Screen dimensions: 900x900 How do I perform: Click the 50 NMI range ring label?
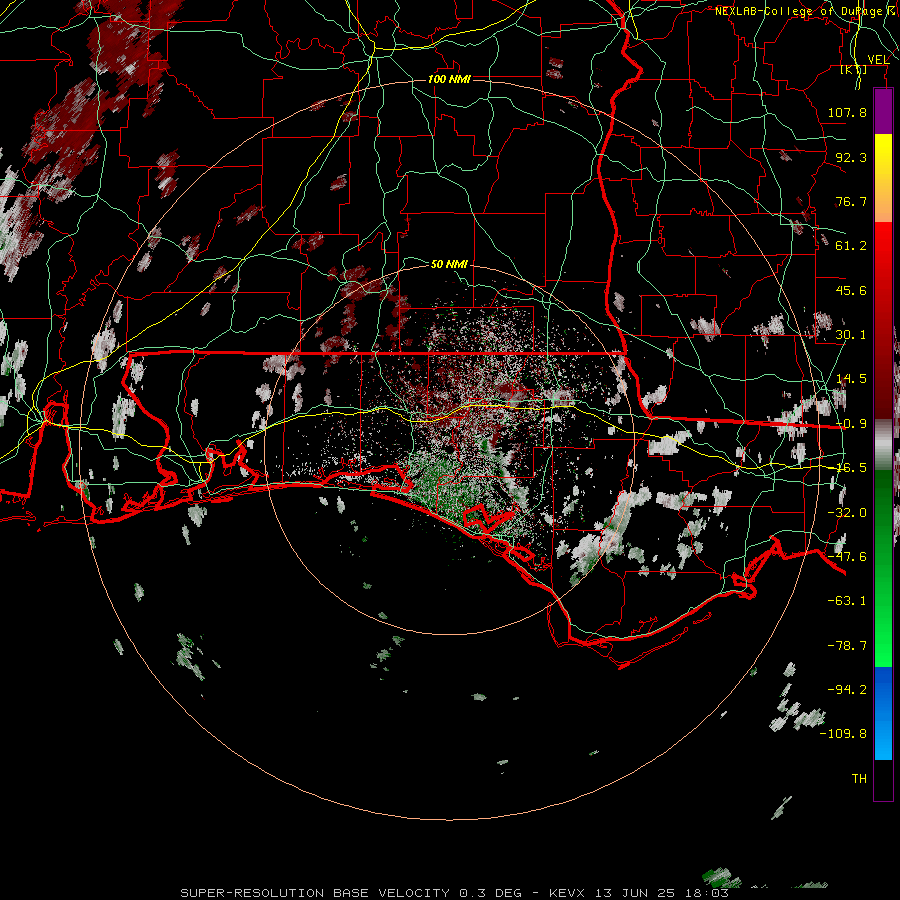pos(449,264)
